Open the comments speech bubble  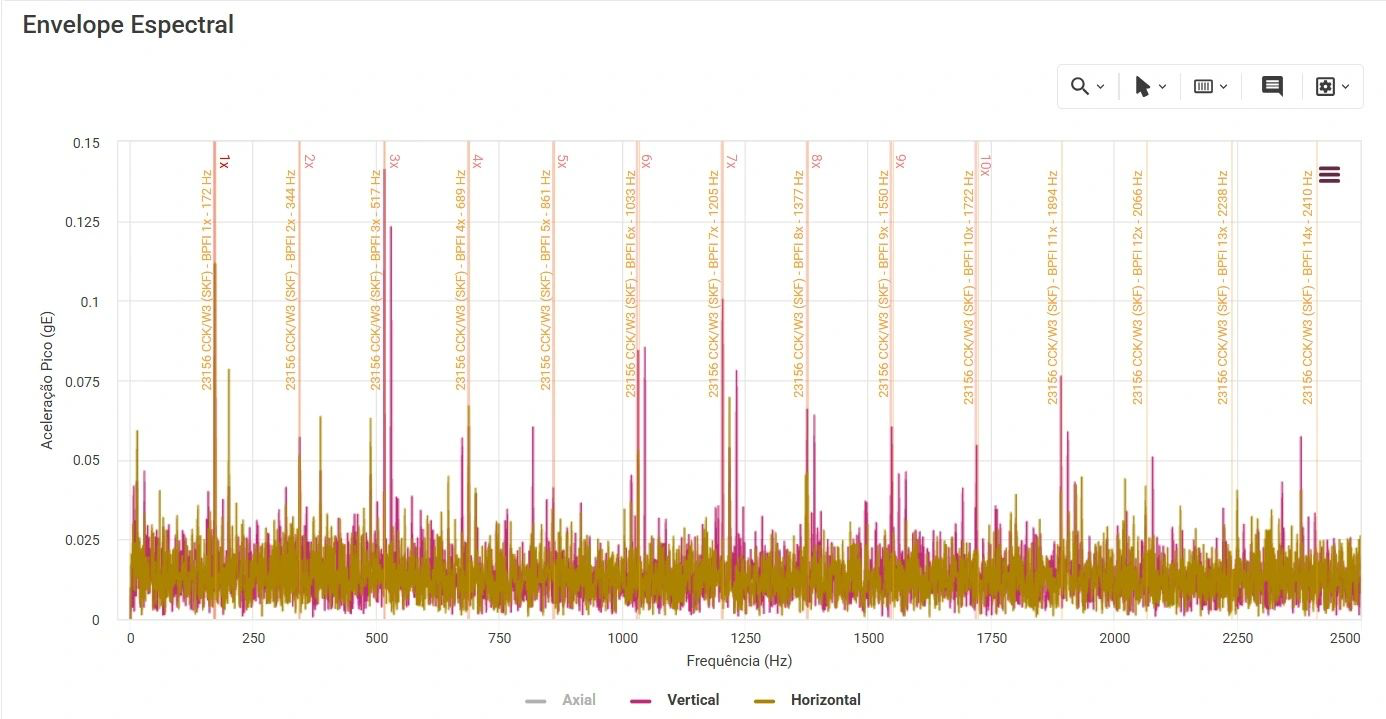click(1272, 87)
